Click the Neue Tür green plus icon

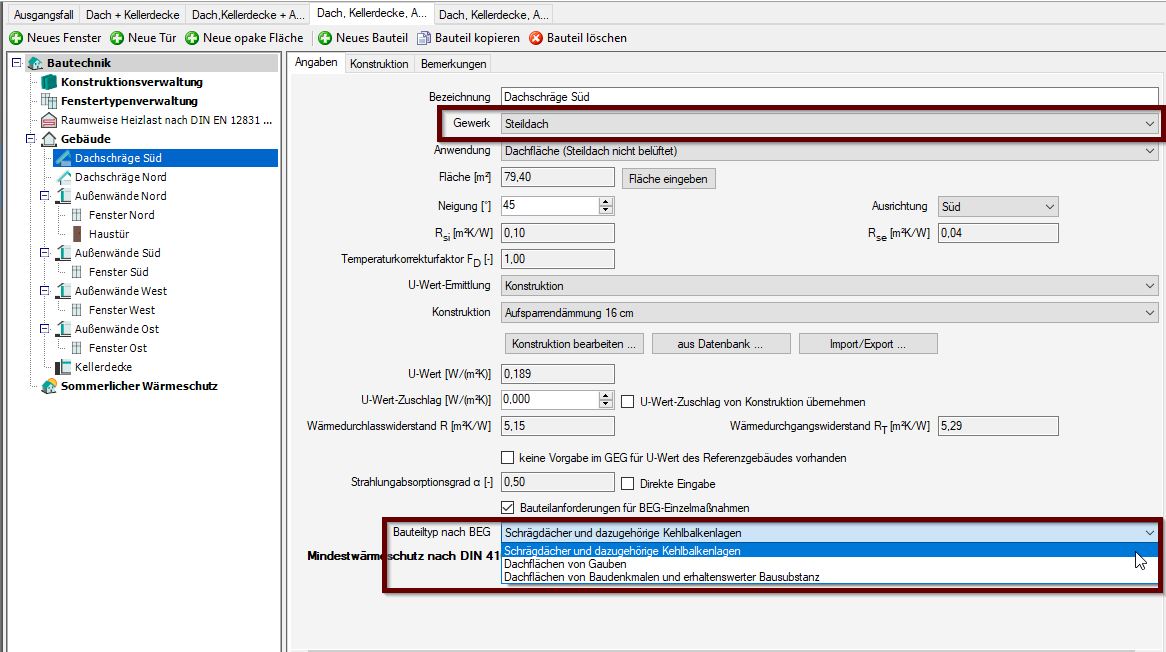pos(117,38)
